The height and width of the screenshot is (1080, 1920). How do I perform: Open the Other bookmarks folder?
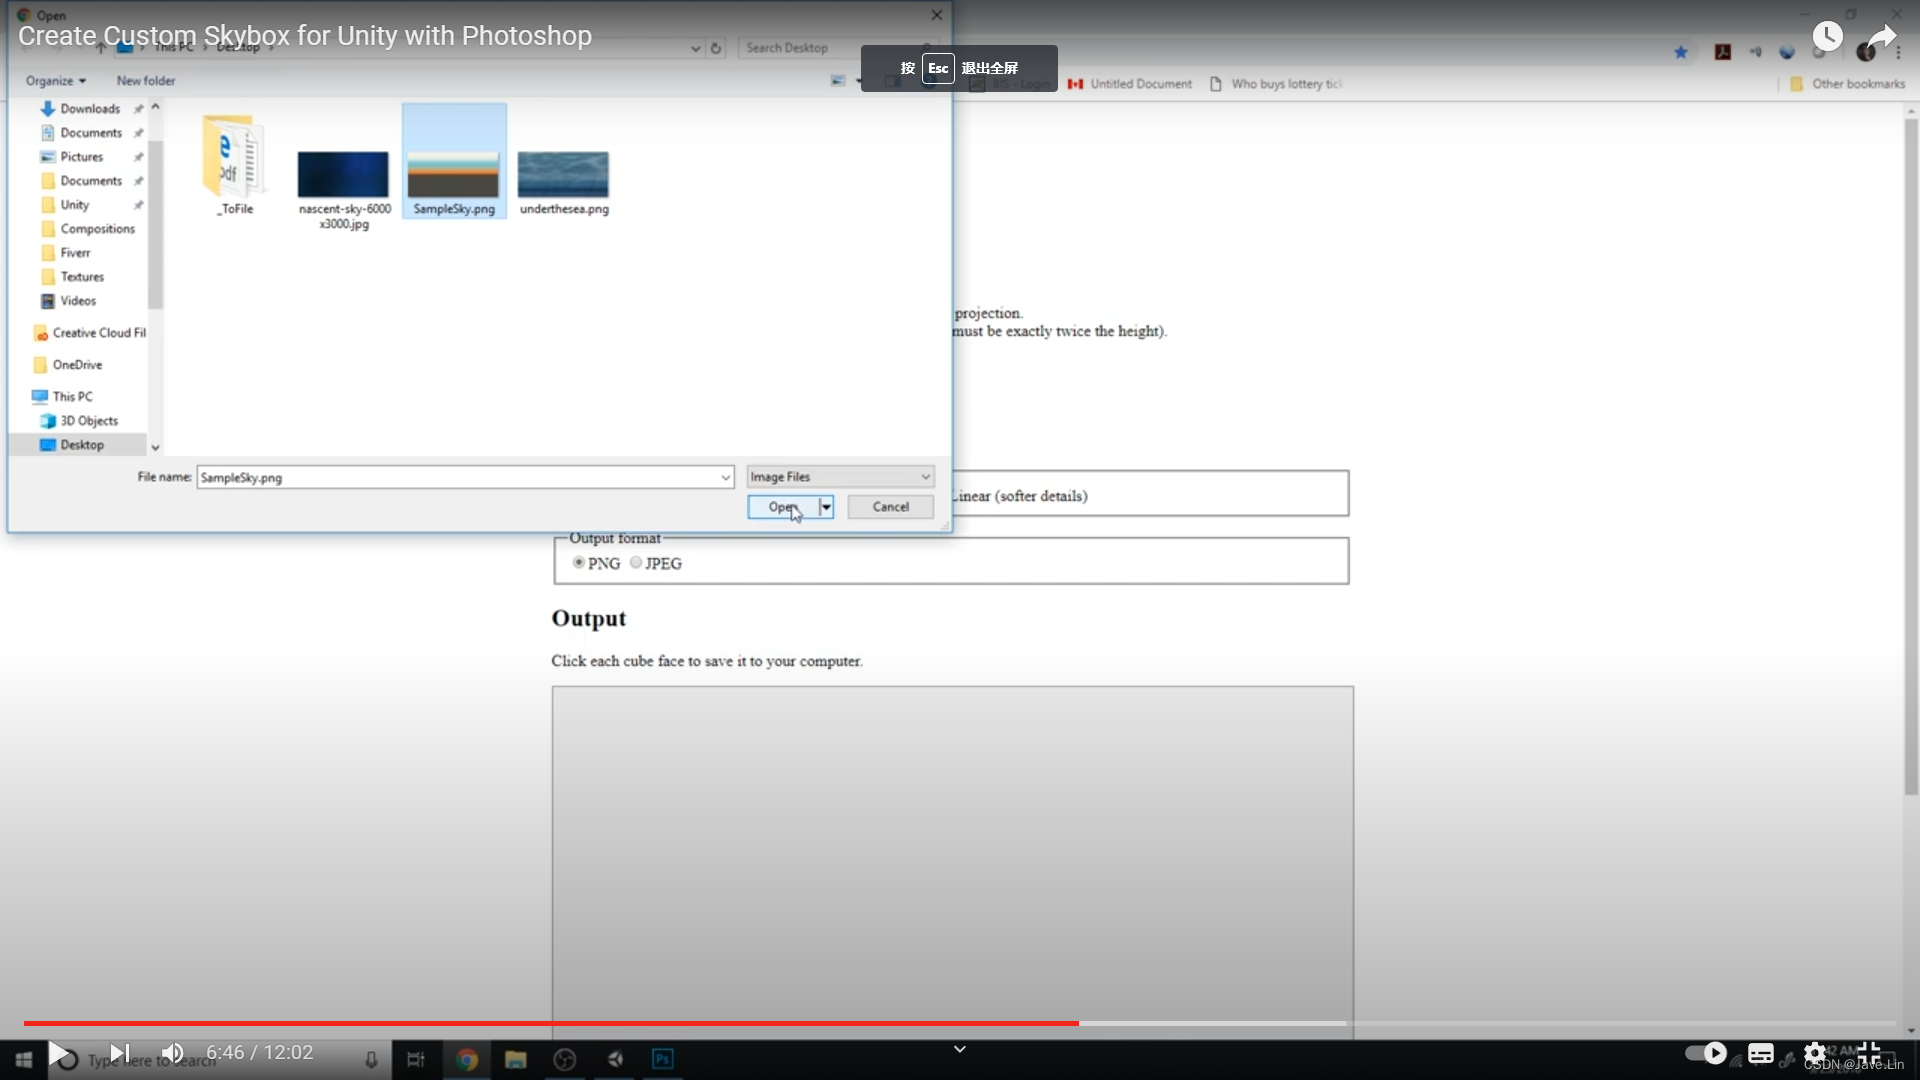point(1848,84)
